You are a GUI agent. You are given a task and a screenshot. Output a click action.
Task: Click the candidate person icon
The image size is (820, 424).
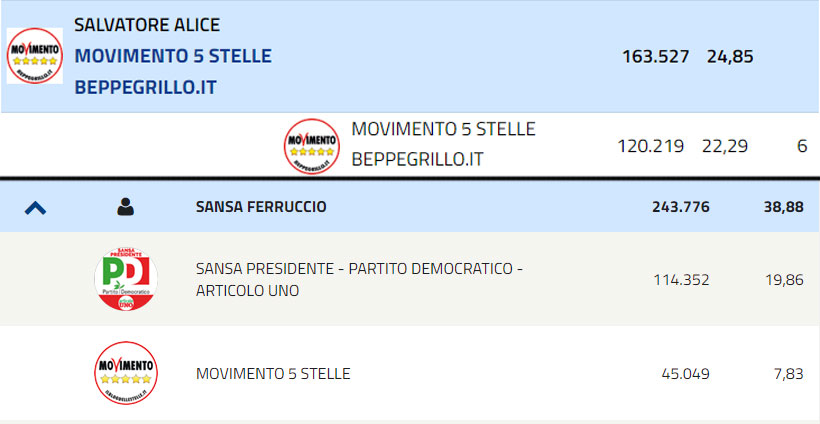pos(126,207)
